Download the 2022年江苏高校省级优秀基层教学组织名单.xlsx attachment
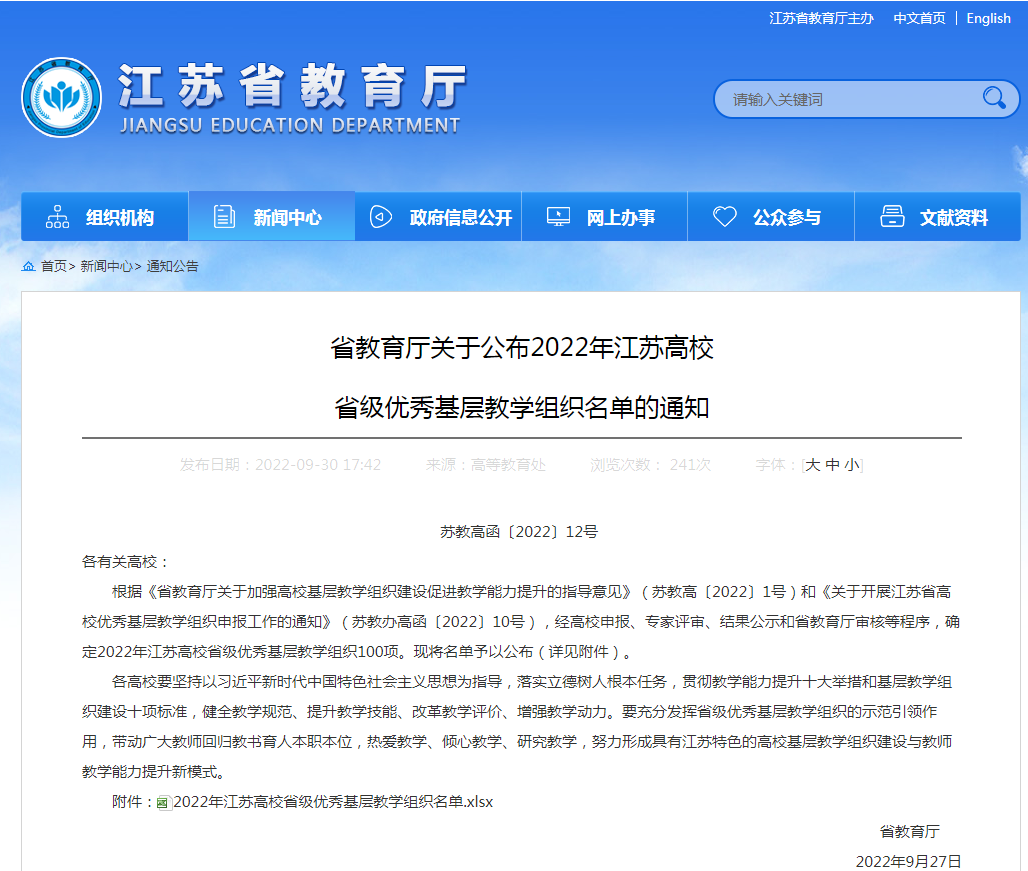The height and width of the screenshot is (871, 1028). (333, 802)
